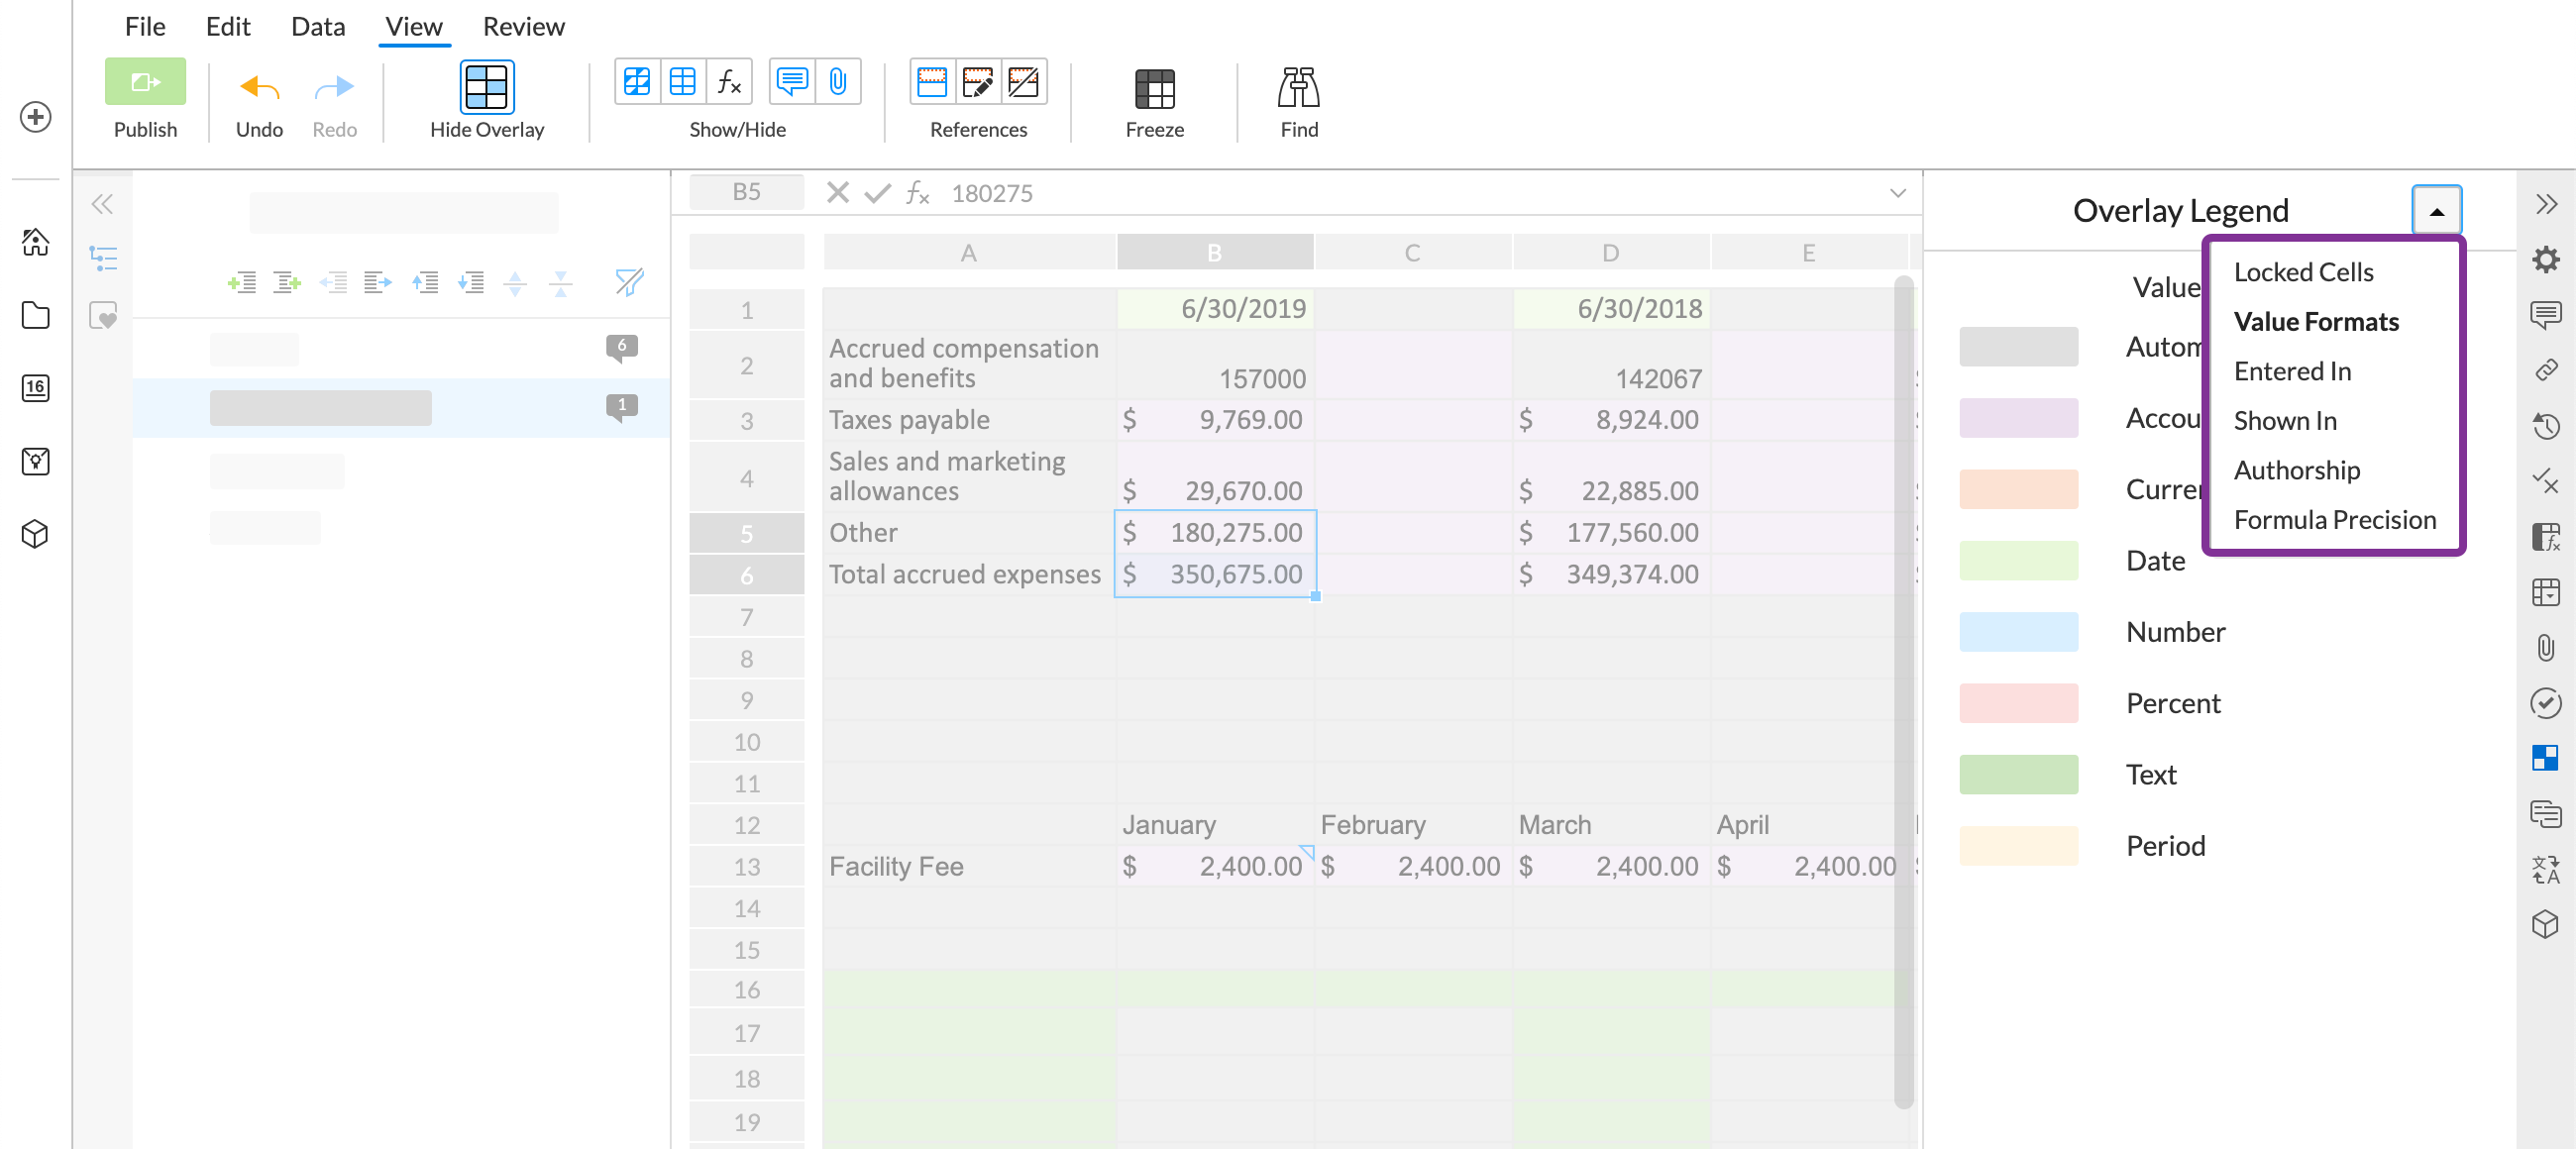Click the comments show/hide icon
The height and width of the screenshot is (1149, 2576).
792,81
